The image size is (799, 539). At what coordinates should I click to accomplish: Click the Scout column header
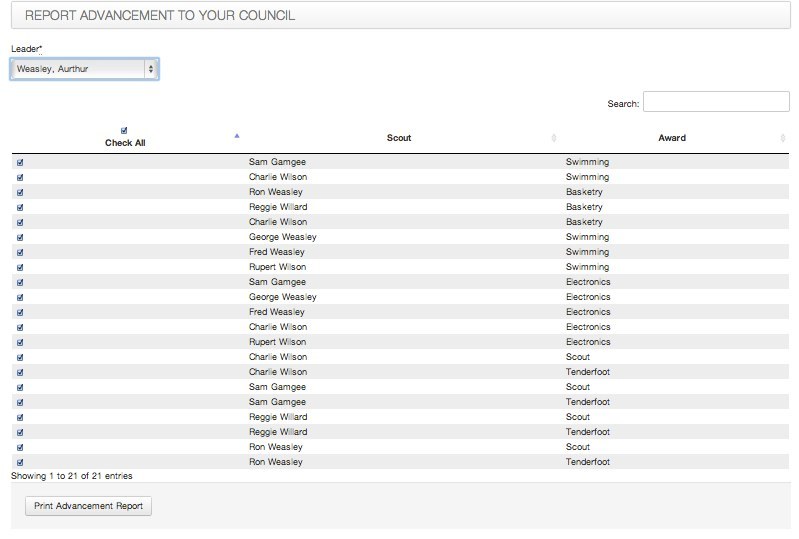(398, 138)
